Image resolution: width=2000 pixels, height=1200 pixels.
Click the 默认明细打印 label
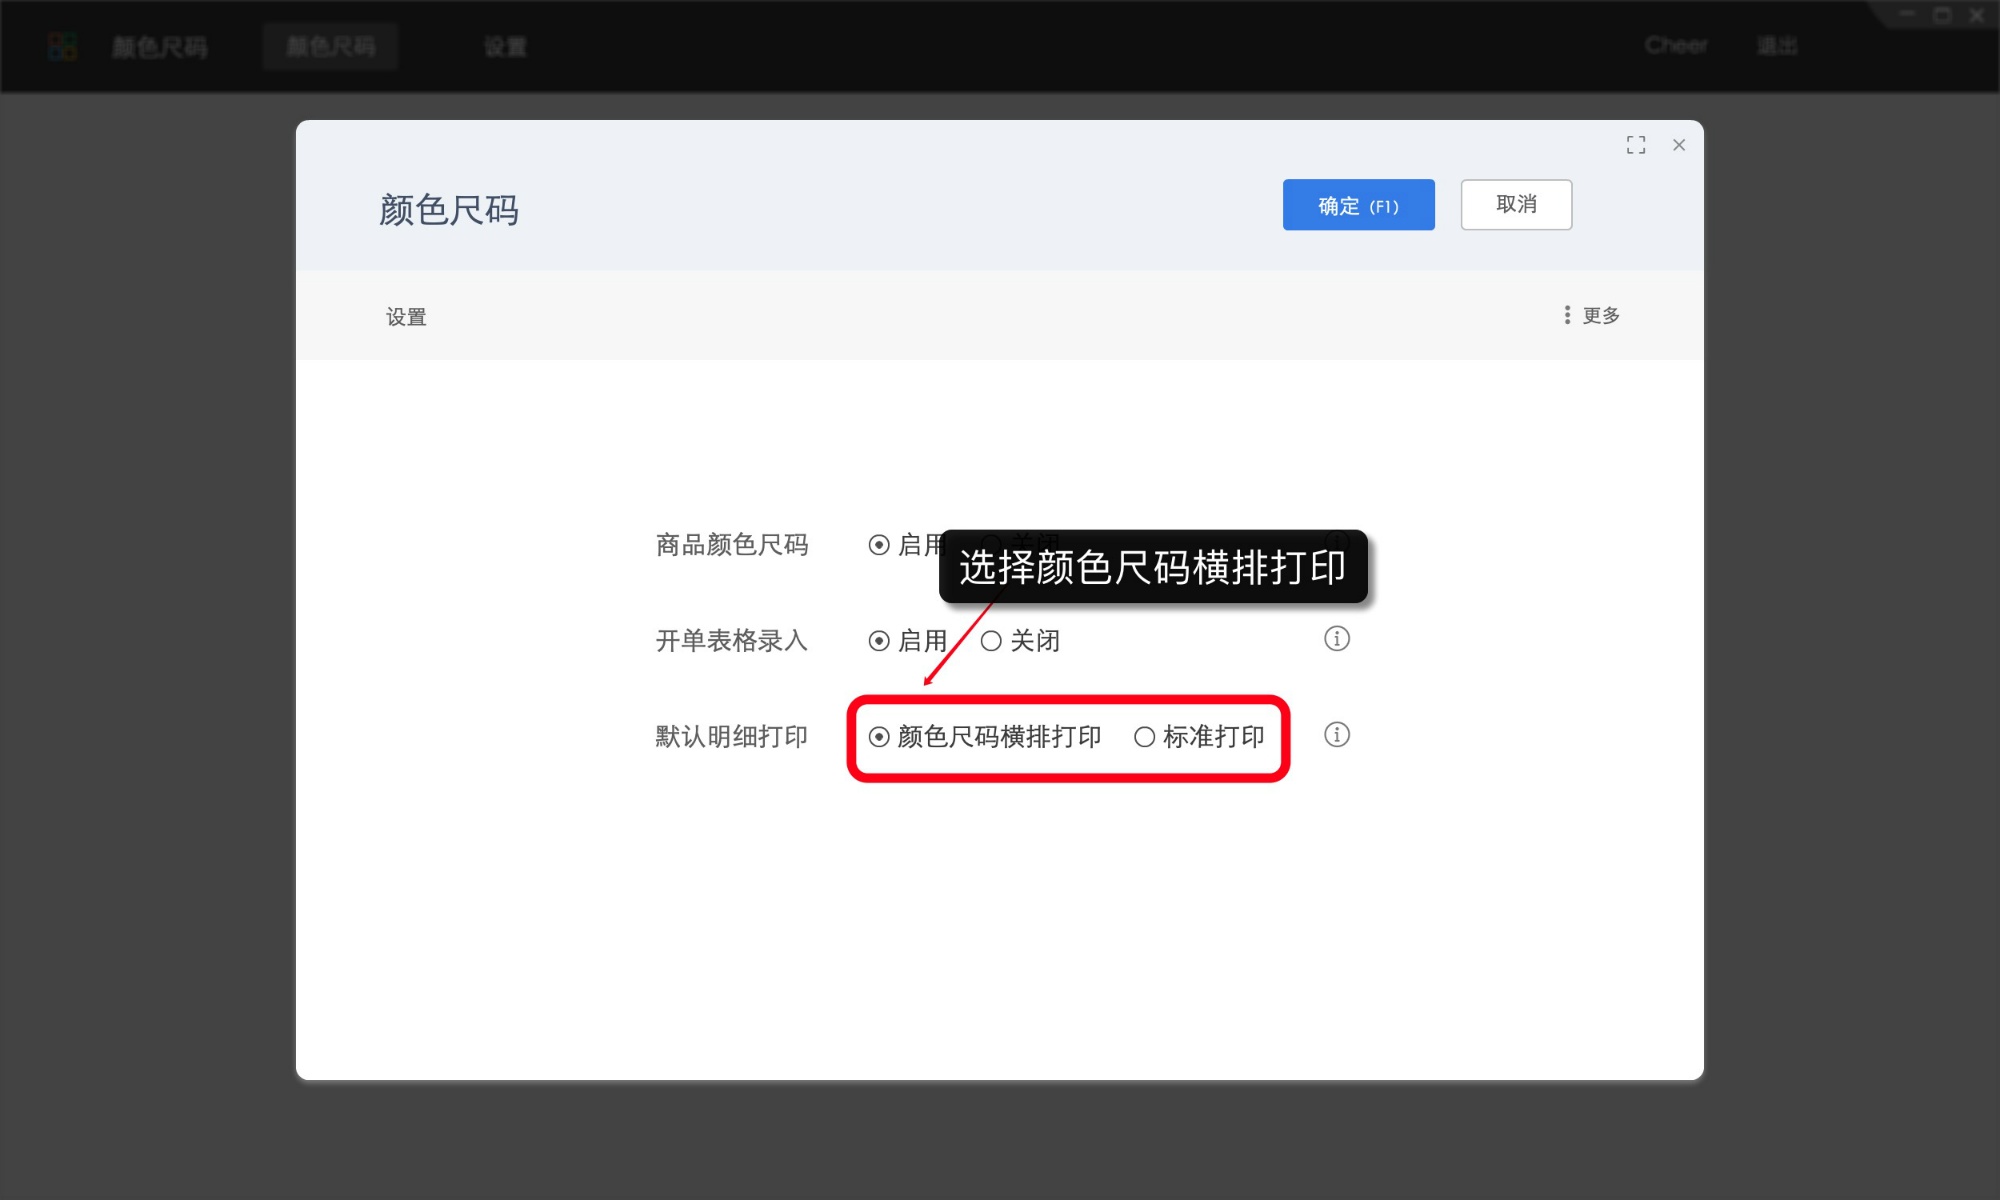731,737
